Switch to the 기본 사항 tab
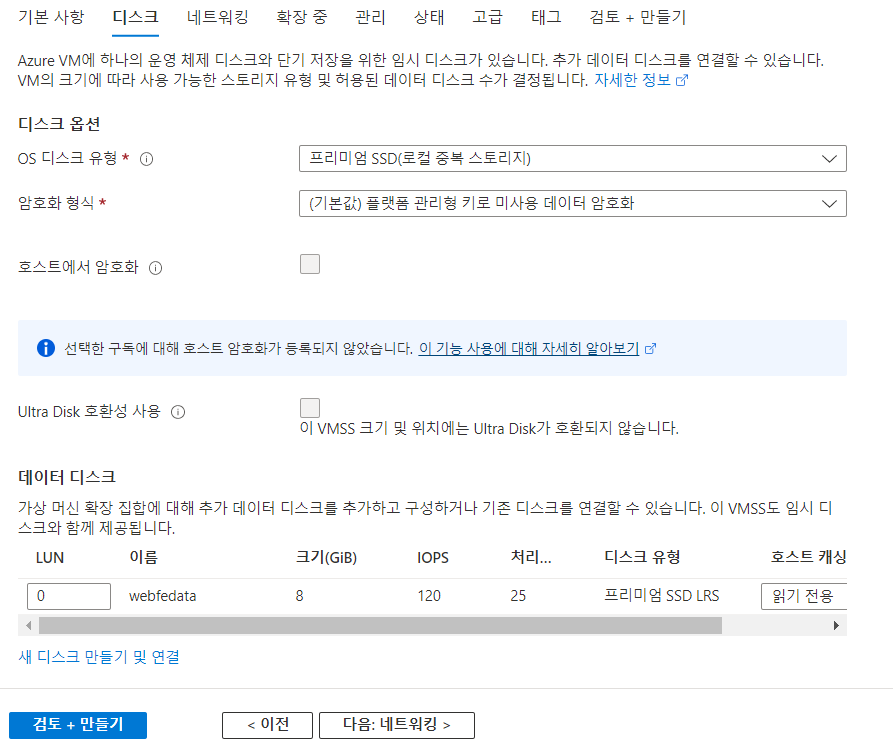This screenshot has height=753, width=893. [x=51, y=17]
